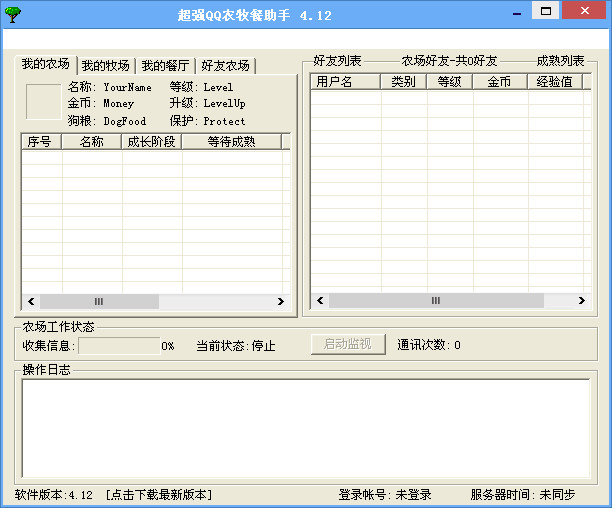This screenshot has width=612, height=508.
Task: Click the 经验值 column header
Action: (555, 82)
